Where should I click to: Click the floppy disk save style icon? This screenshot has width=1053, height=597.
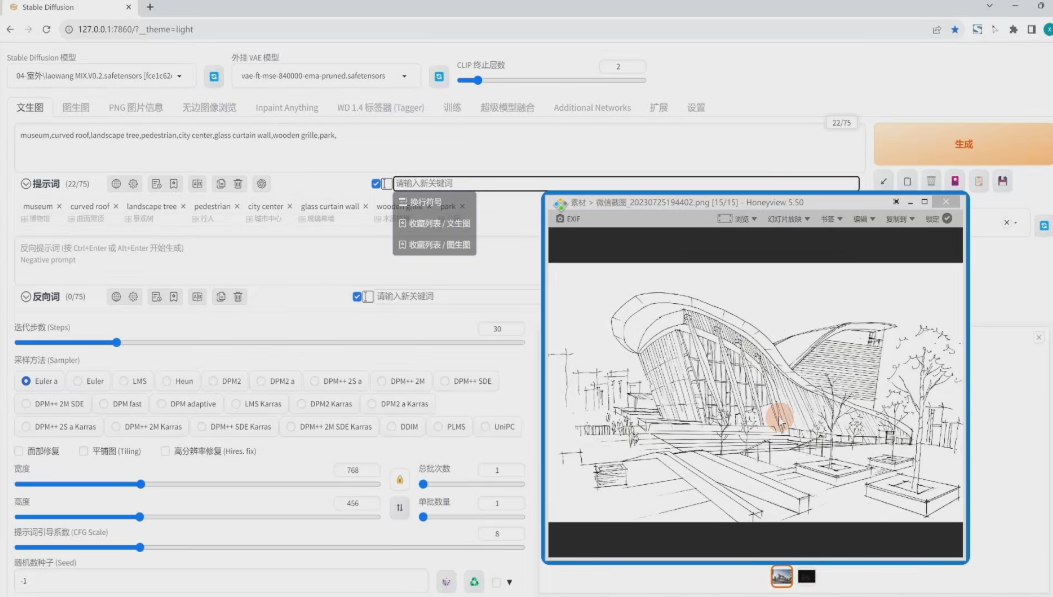coord(1002,181)
